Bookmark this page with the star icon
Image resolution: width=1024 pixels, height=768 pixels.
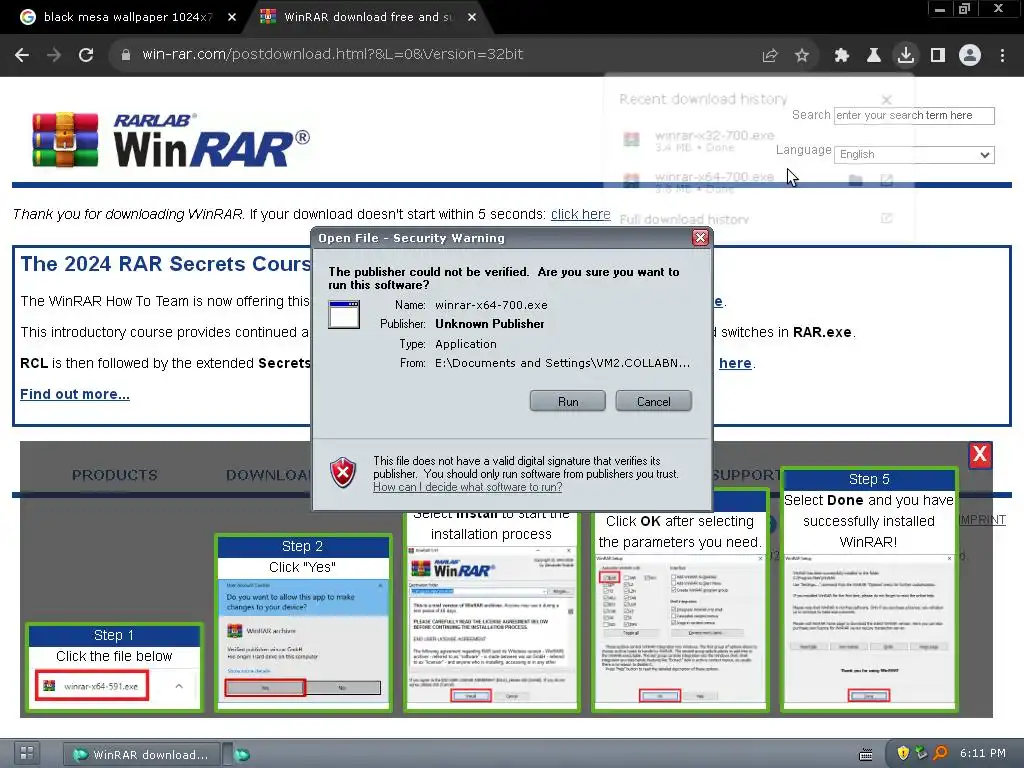pos(802,56)
